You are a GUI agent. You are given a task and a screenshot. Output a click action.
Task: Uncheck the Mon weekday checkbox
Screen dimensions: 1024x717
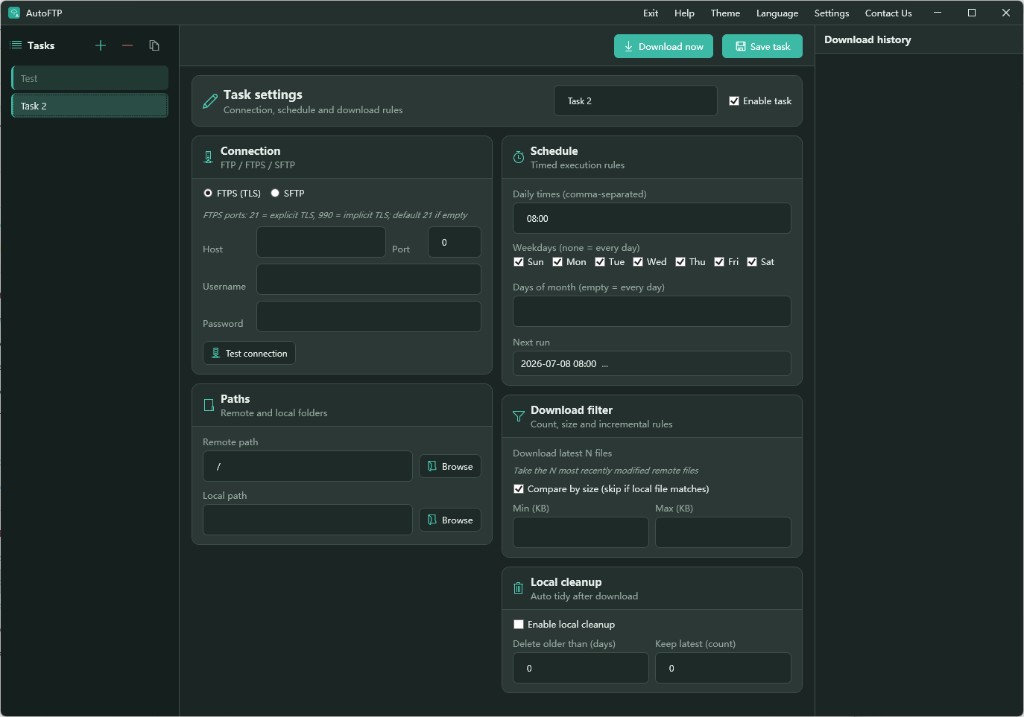(x=557, y=262)
